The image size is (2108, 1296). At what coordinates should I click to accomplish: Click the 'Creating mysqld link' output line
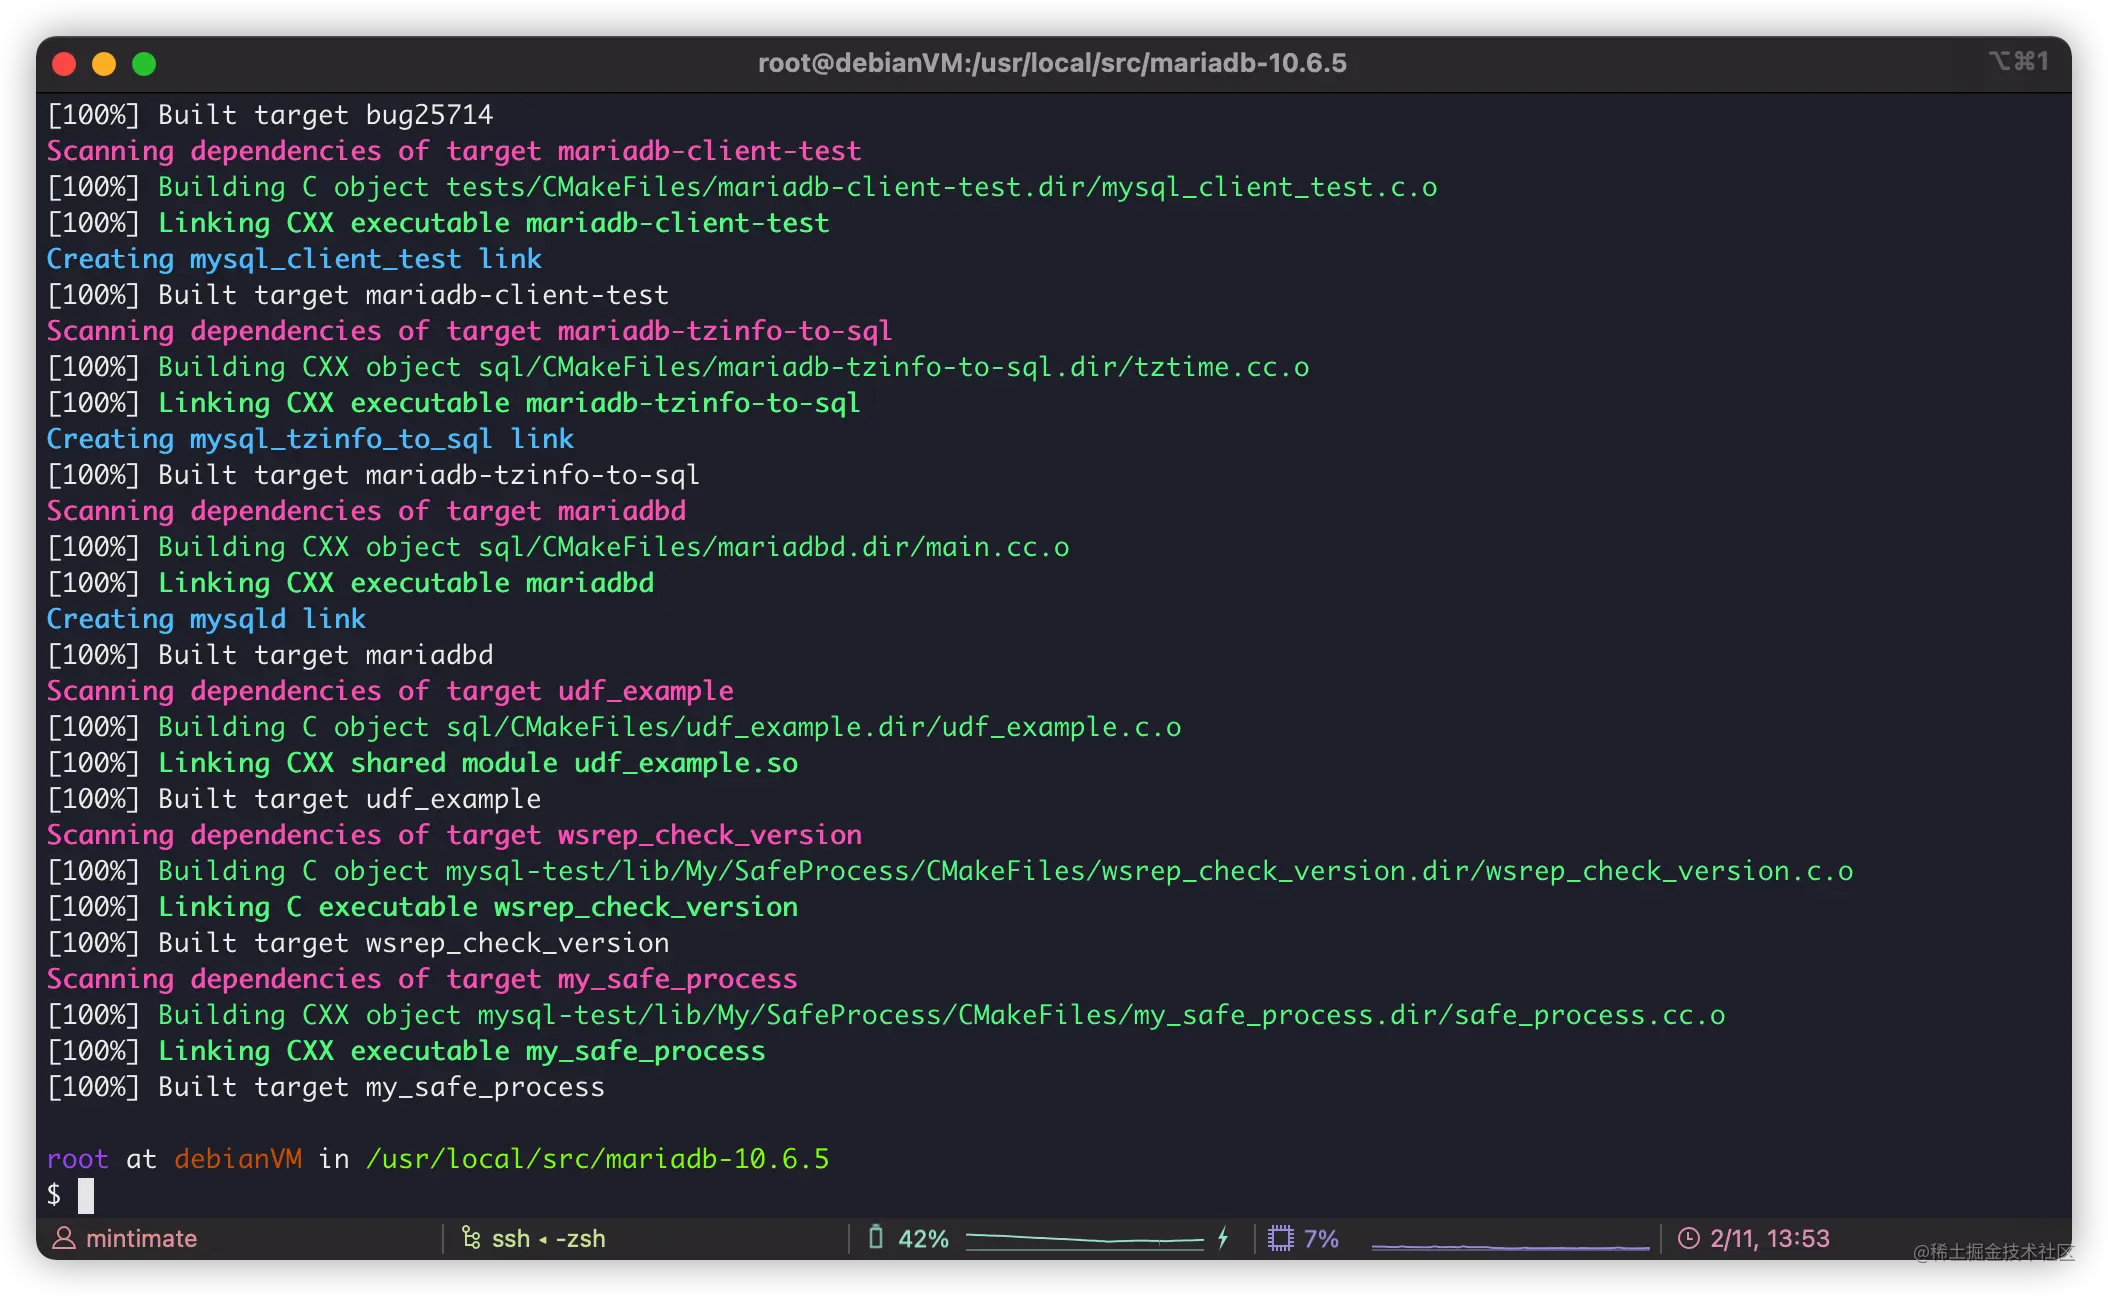tap(206, 619)
